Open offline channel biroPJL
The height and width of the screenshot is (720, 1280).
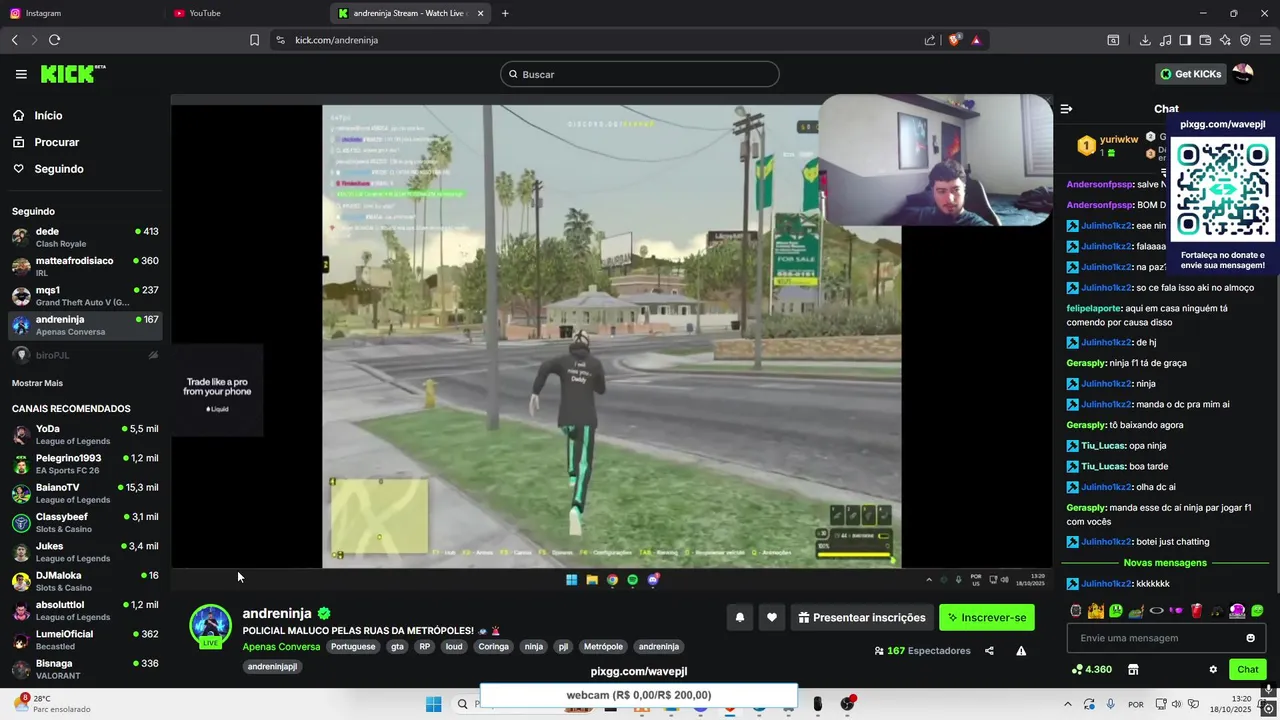pyautogui.click(x=85, y=355)
